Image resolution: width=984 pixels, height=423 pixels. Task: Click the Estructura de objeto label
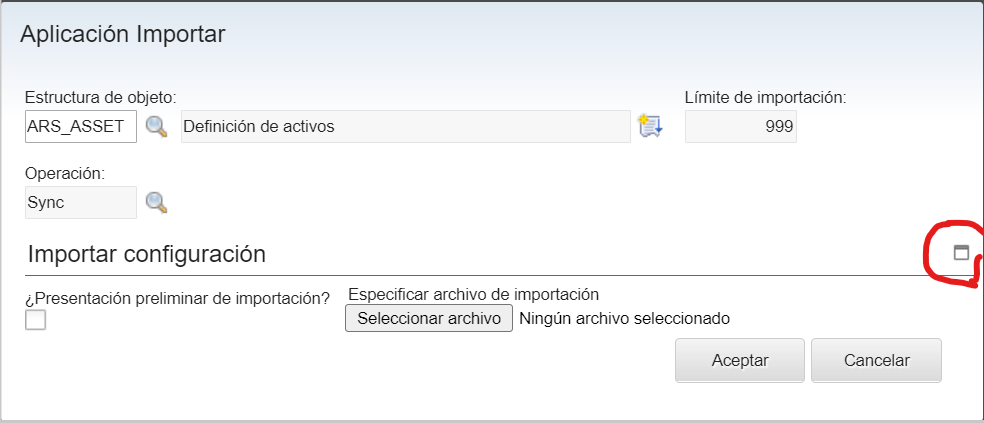[100, 97]
